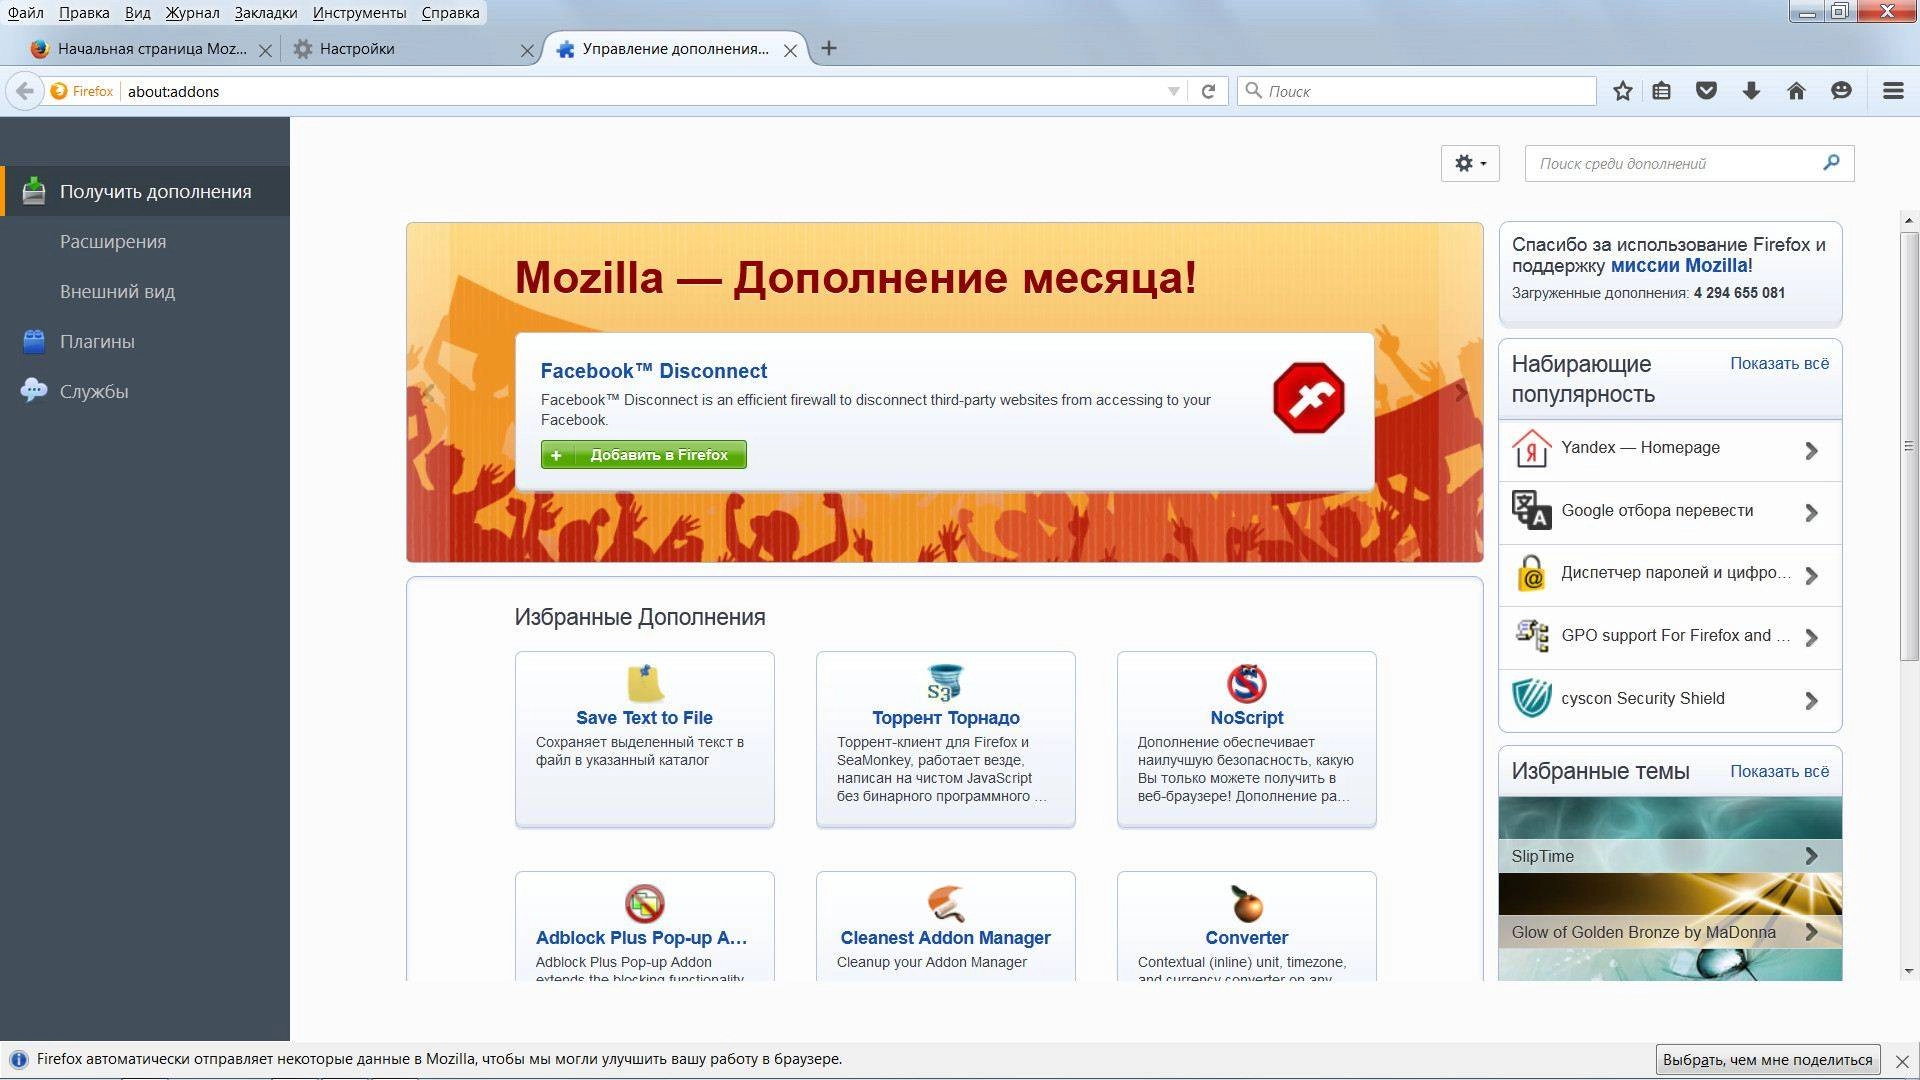Open the Hello chat smiley icon

tap(1841, 91)
